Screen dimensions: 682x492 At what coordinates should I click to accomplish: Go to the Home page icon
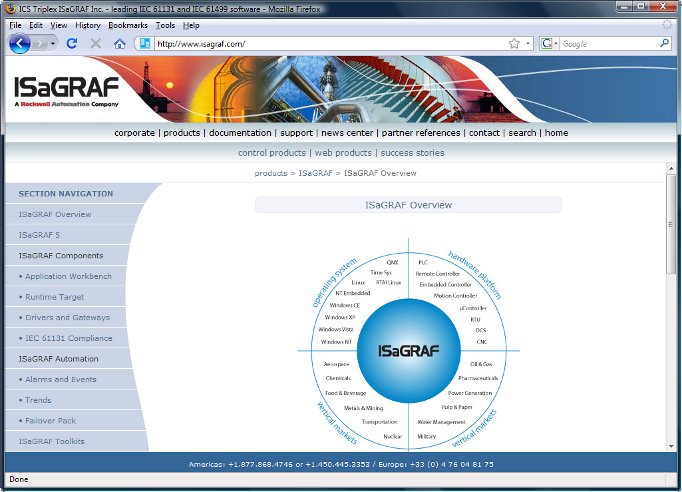point(120,44)
